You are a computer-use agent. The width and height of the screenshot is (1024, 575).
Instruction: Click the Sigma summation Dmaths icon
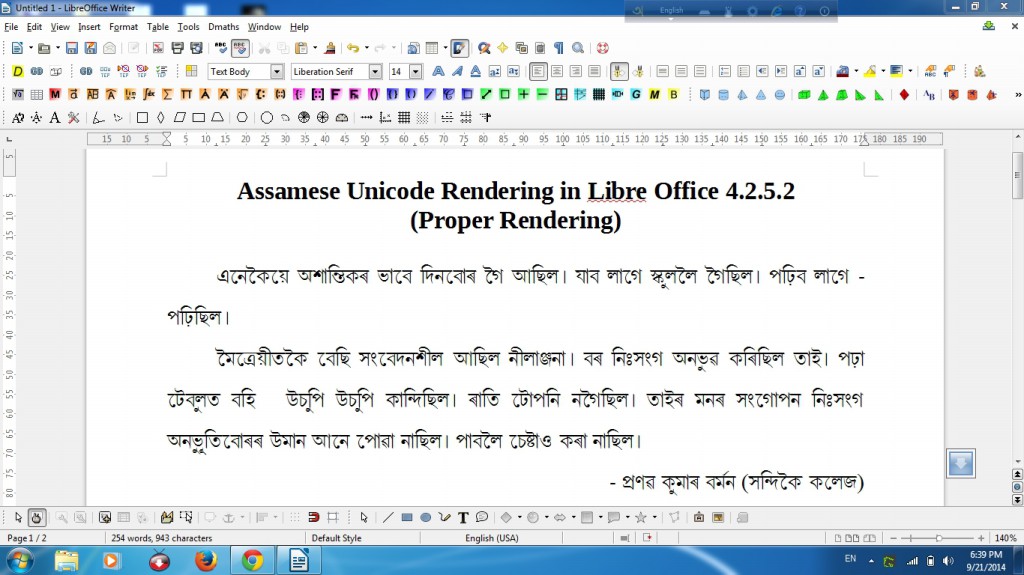[167, 95]
